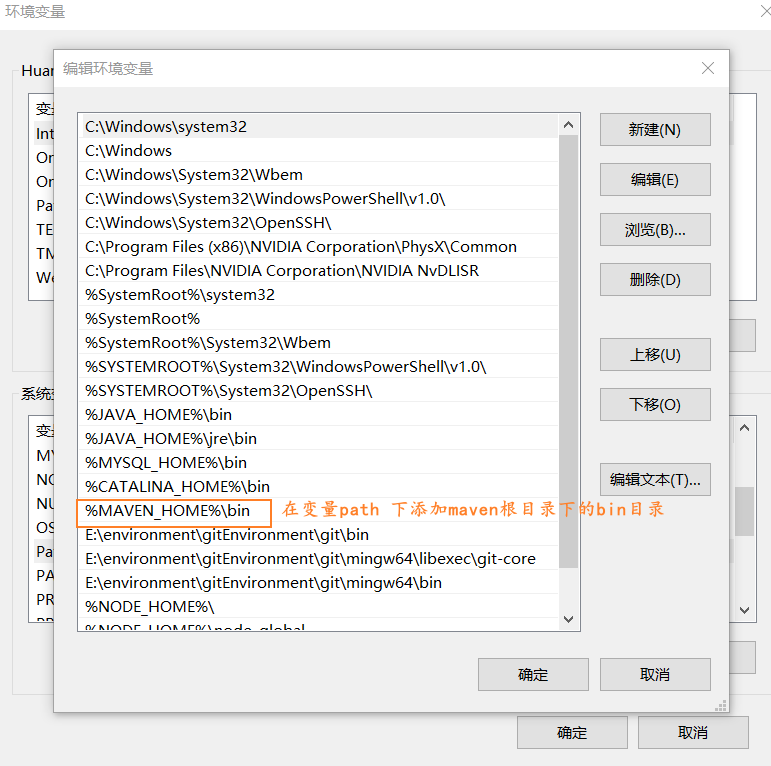This screenshot has height=766, width=771.
Task: Select the %NODE_HOME%\ entry
Action: (x=319, y=607)
